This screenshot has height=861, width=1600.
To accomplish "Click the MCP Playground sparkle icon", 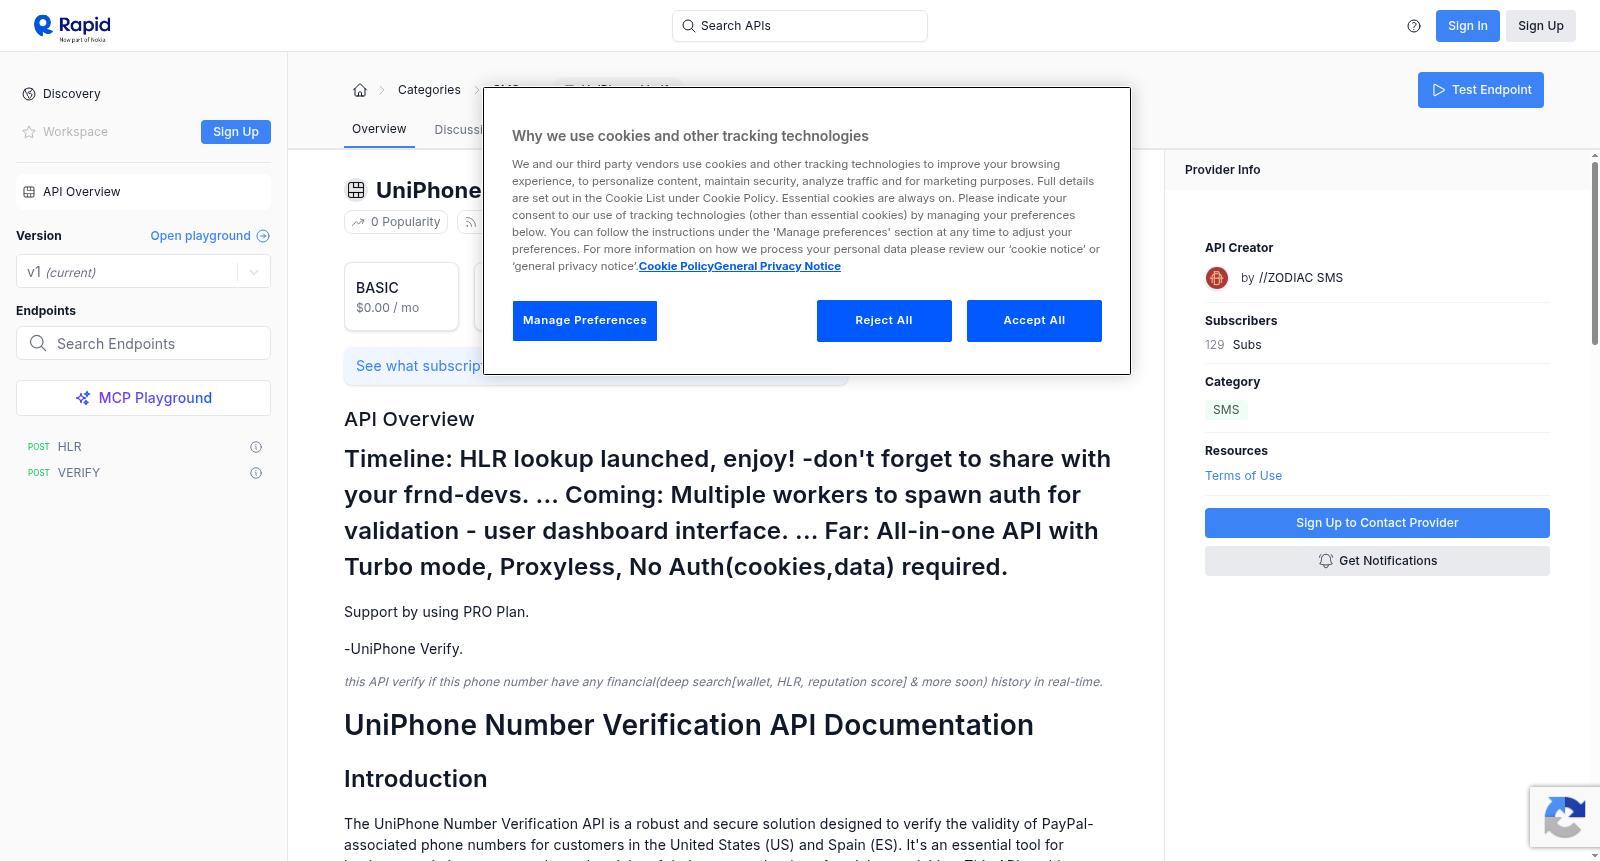I will pyautogui.click(x=83, y=398).
